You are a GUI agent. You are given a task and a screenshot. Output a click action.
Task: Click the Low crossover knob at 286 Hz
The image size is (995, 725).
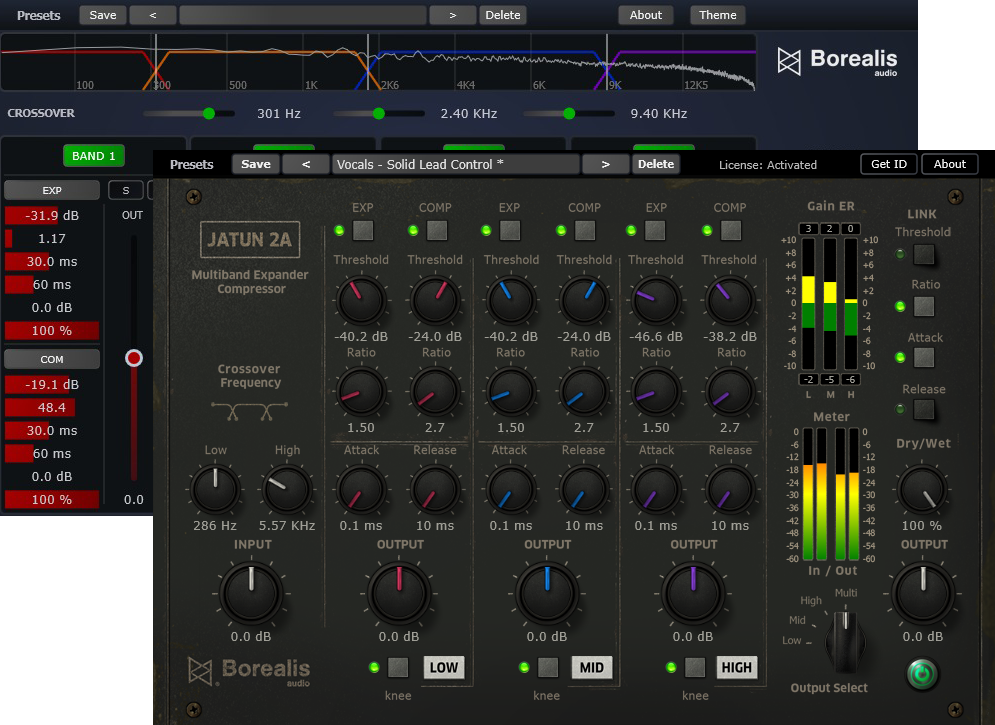tap(216, 489)
